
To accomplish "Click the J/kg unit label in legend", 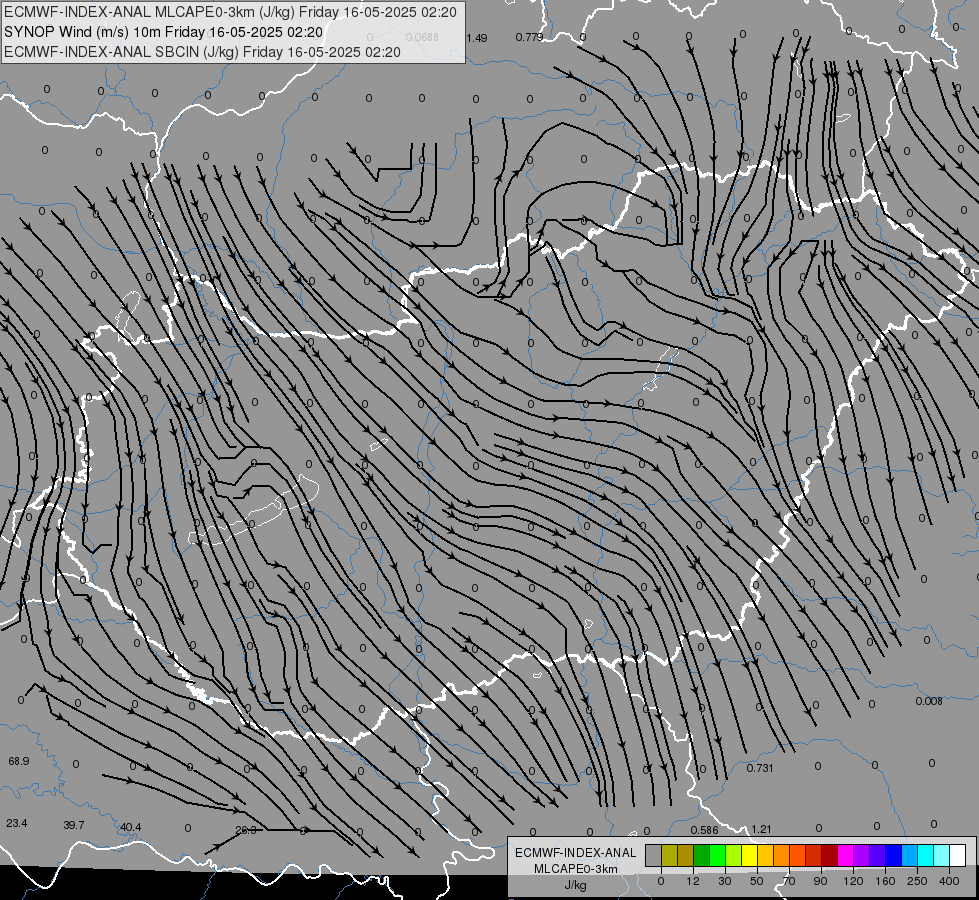I will 576,885.
